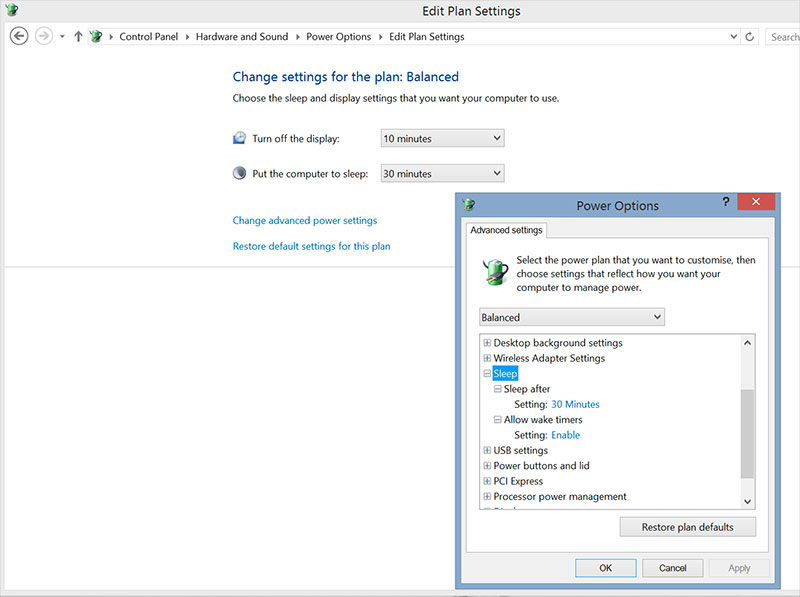The height and width of the screenshot is (597, 800).
Task: Select USB settings tree item
Action: pyautogui.click(x=520, y=450)
